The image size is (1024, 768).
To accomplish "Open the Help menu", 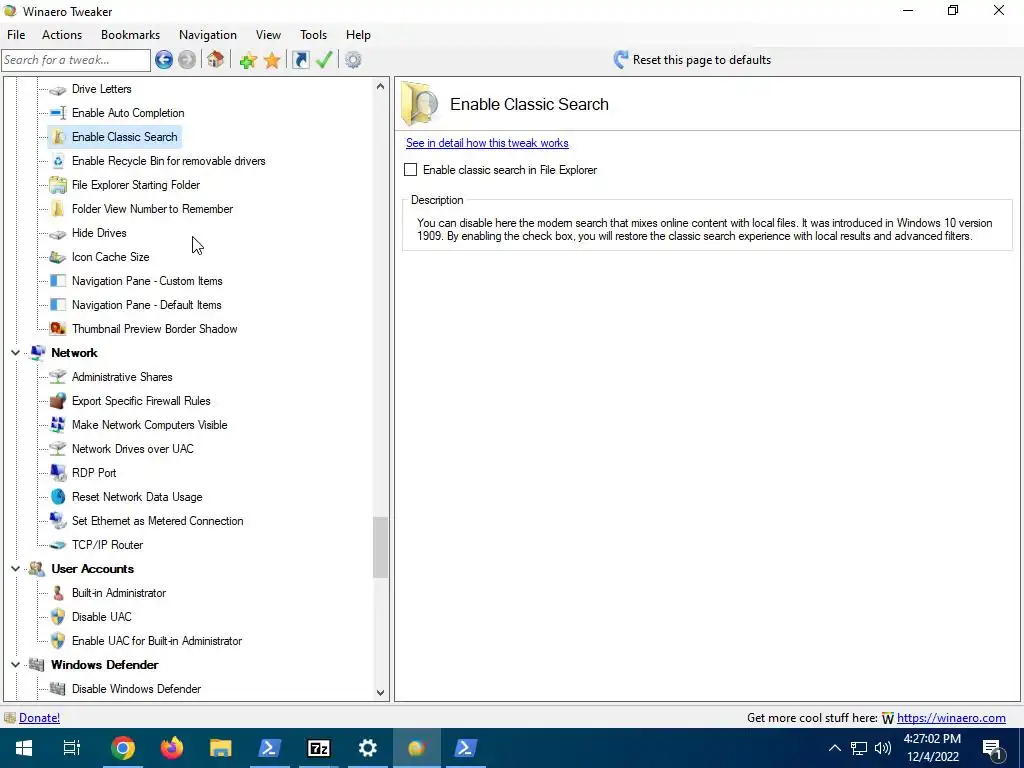I will point(358,35).
